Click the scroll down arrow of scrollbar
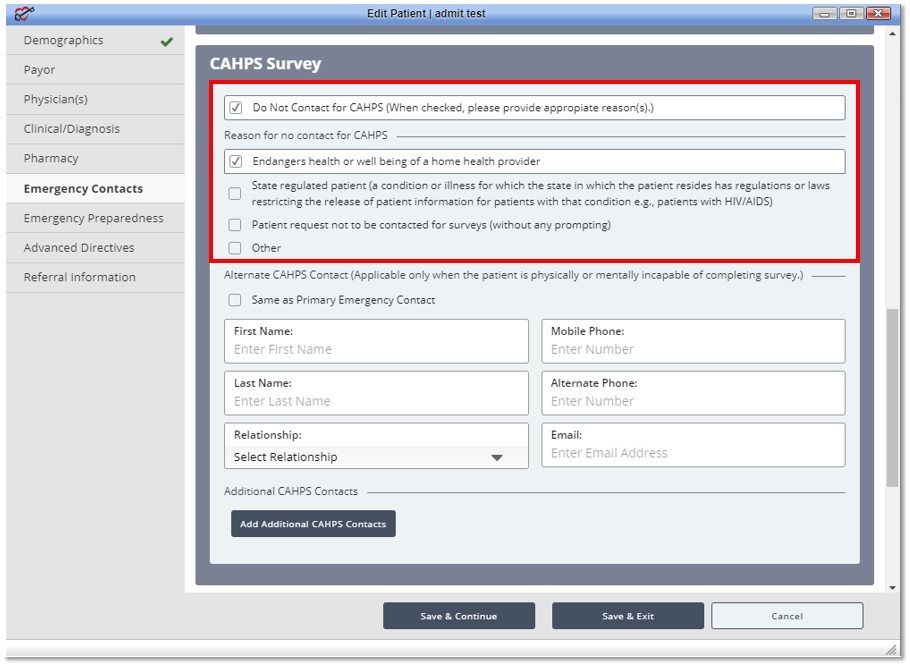 (x=892, y=588)
